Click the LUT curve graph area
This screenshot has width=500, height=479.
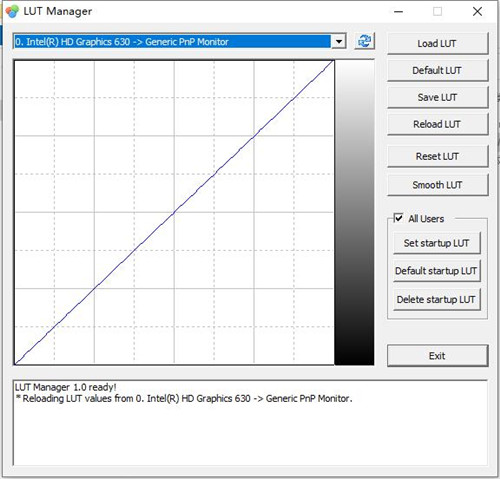pos(174,212)
